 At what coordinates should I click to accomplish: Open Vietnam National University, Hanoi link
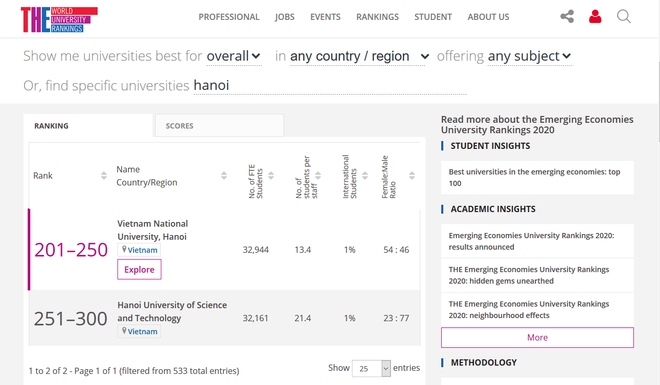(153, 230)
